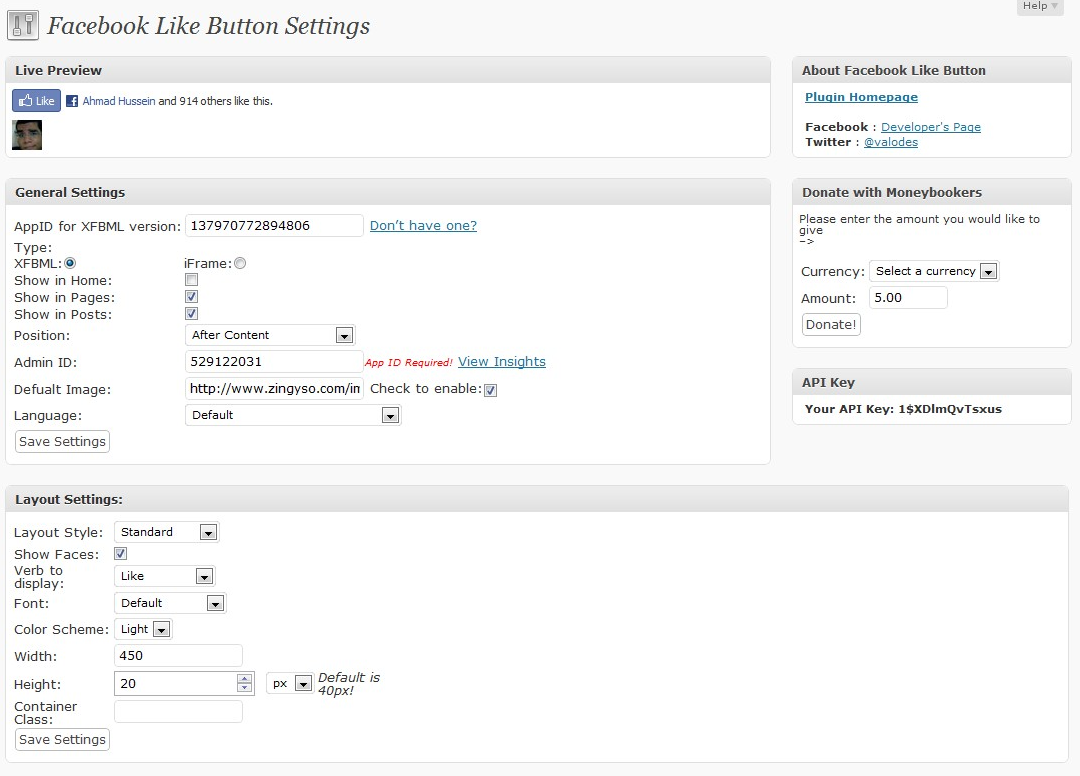Image resolution: width=1080 pixels, height=776 pixels.
Task: Select the iFrame type radio button
Action: [x=240, y=263]
